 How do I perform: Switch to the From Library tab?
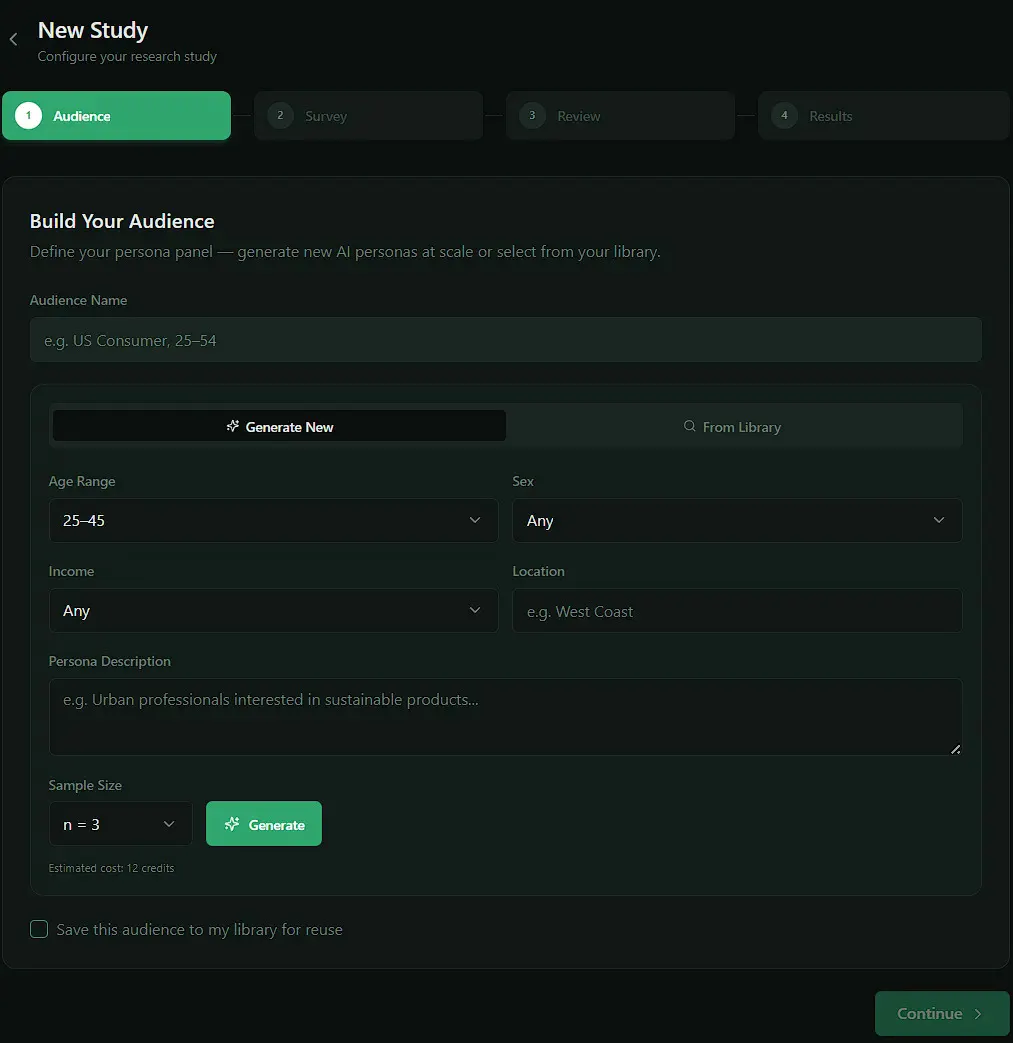[732, 426]
